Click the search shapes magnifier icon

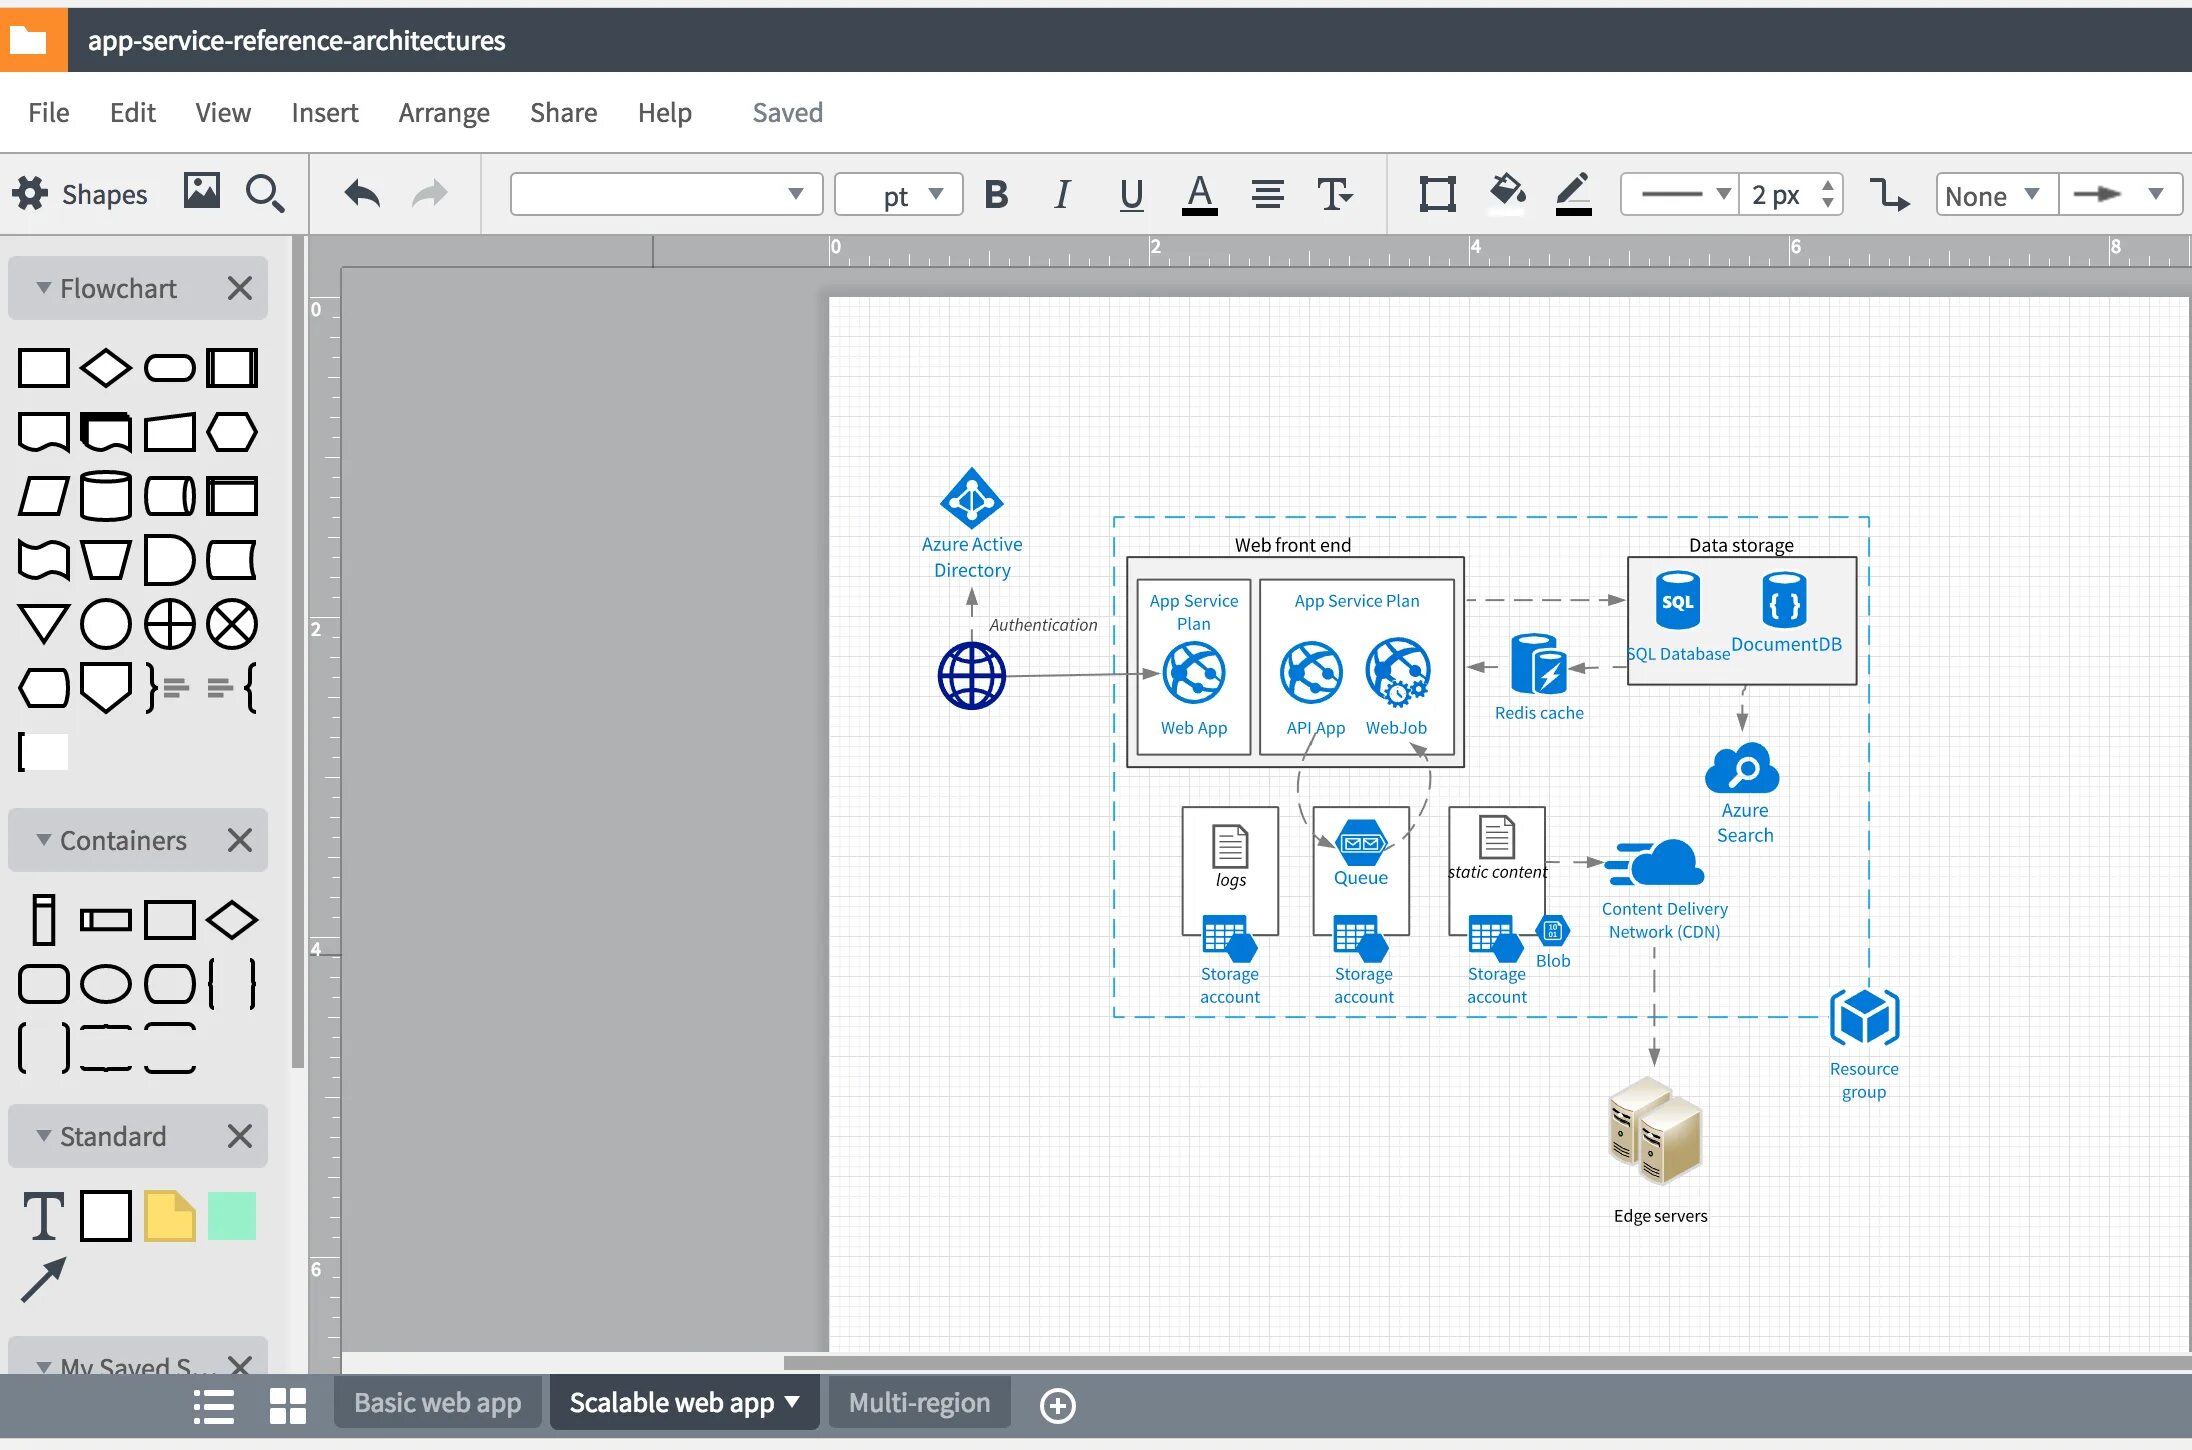[x=264, y=193]
